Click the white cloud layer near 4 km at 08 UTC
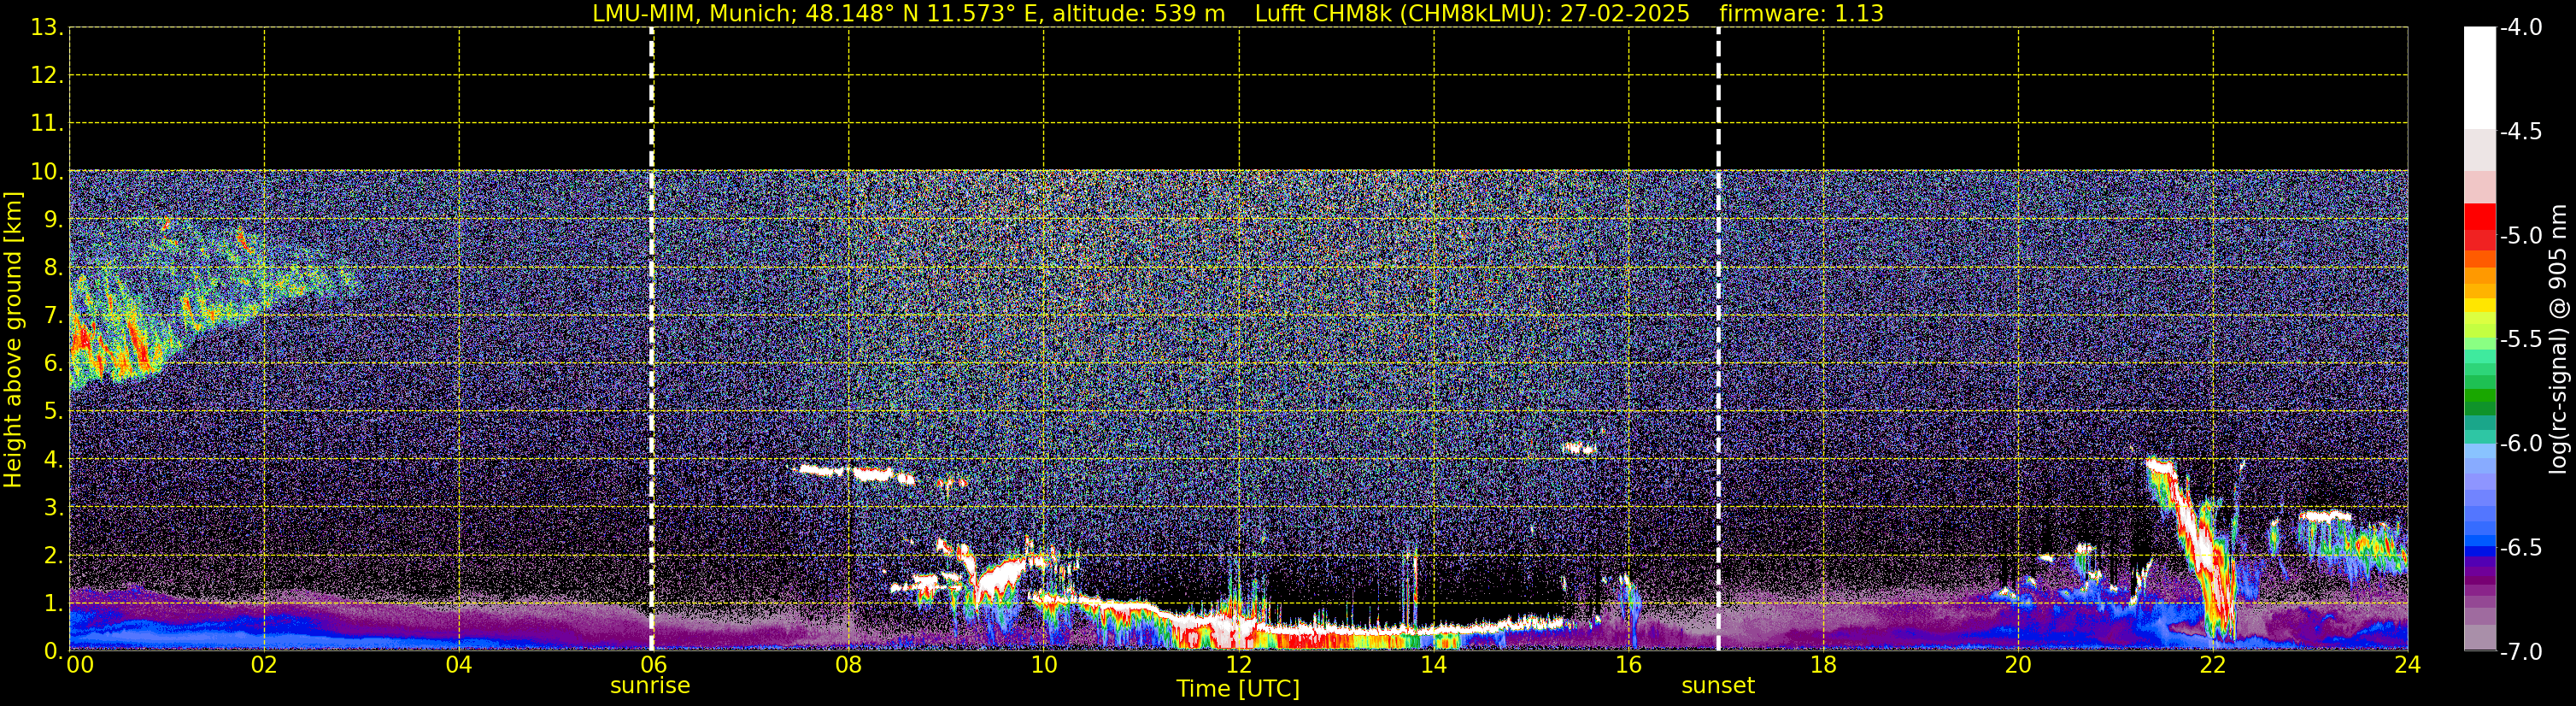2576x706 pixels. click(x=855, y=473)
